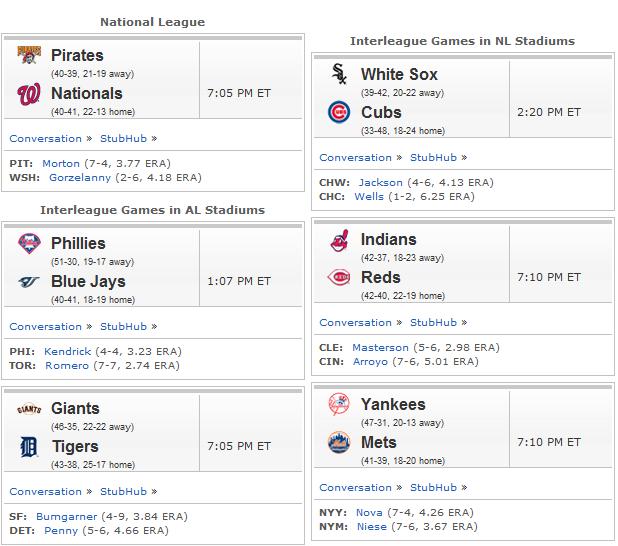Screen dimensions: 618x546
Task: Click the Pirates team logo
Action: [x=29, y=55]
